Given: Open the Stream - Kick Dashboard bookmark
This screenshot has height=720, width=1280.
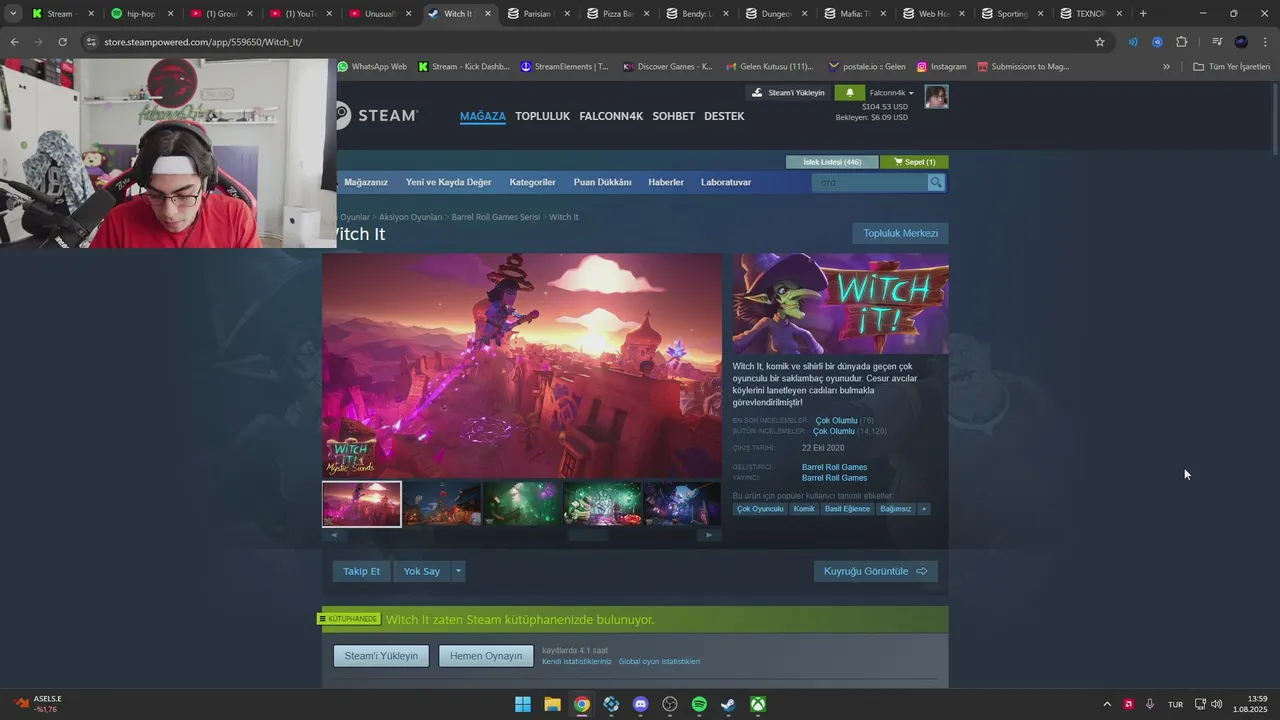Looking at the screenshot, I should tap(464, 67).
